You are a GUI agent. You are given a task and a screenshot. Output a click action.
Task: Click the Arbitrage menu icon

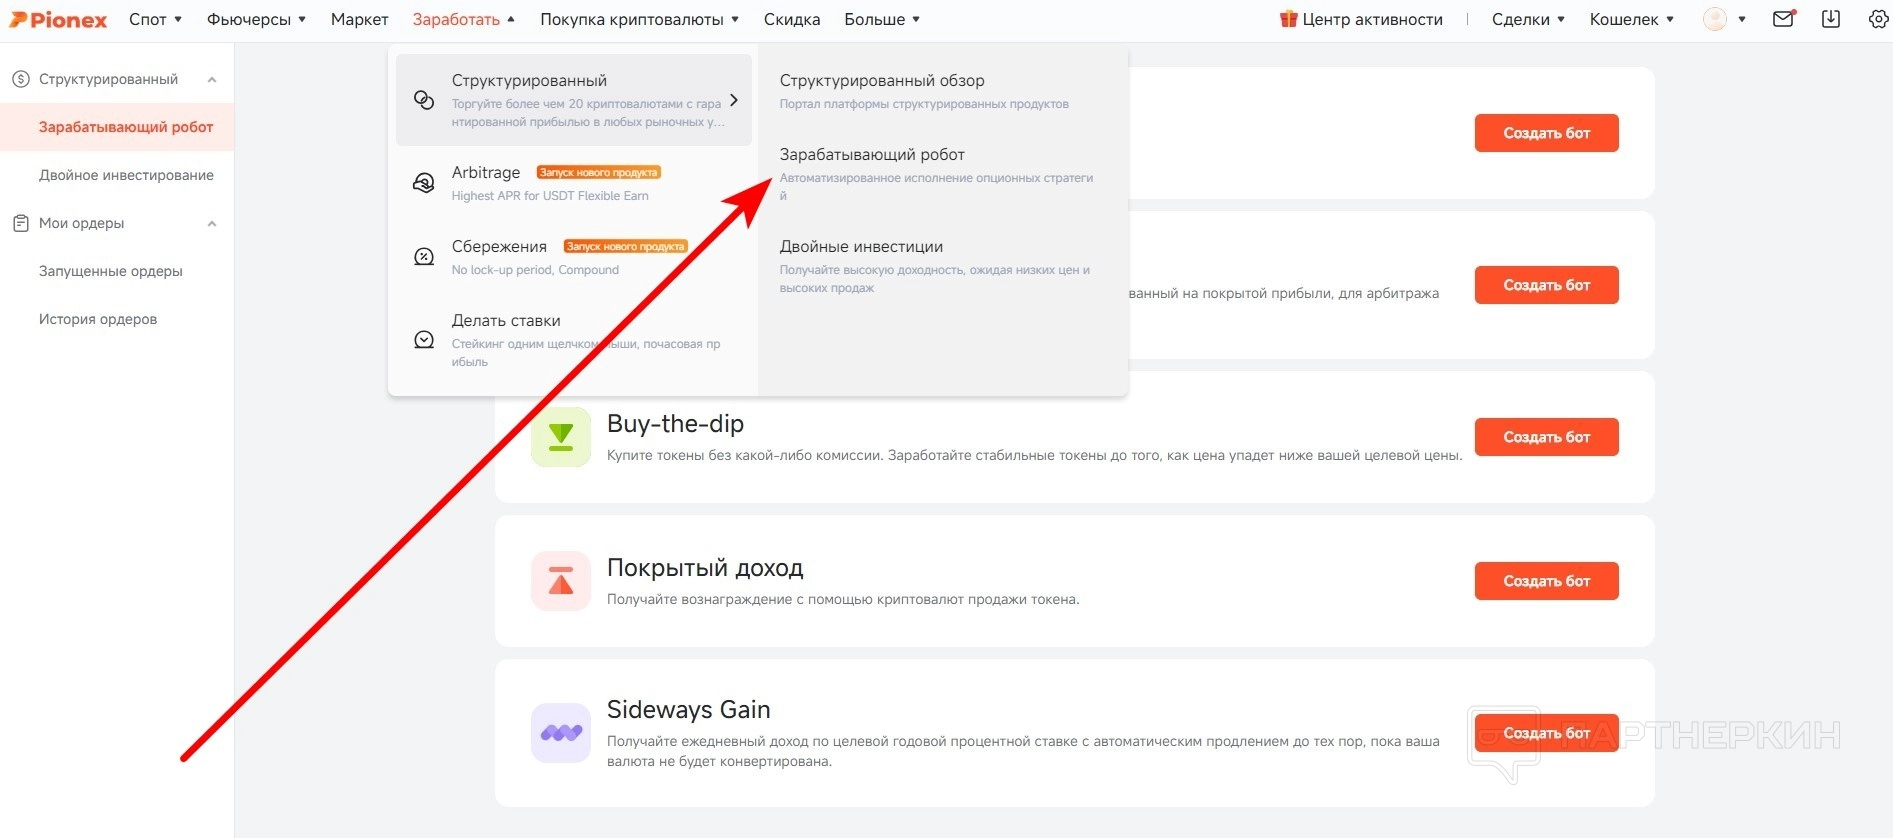424,183
